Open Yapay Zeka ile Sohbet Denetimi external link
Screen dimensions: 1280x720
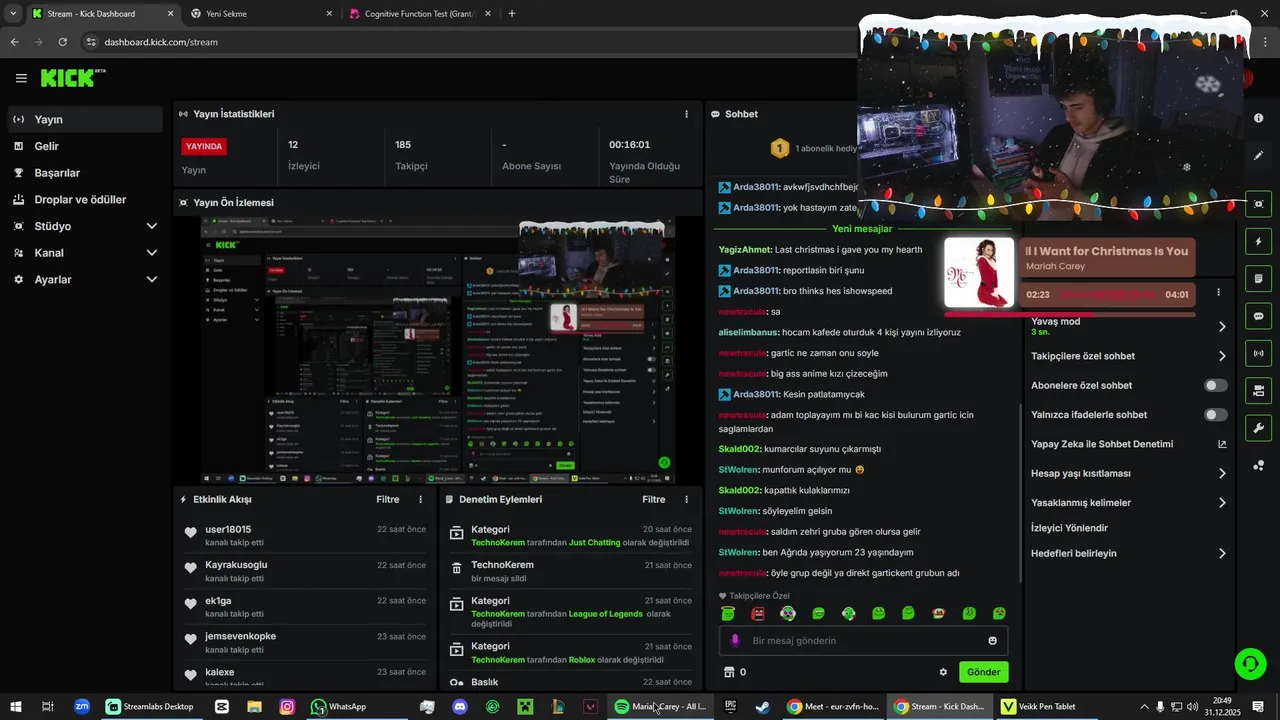[x=1222, y=444]
